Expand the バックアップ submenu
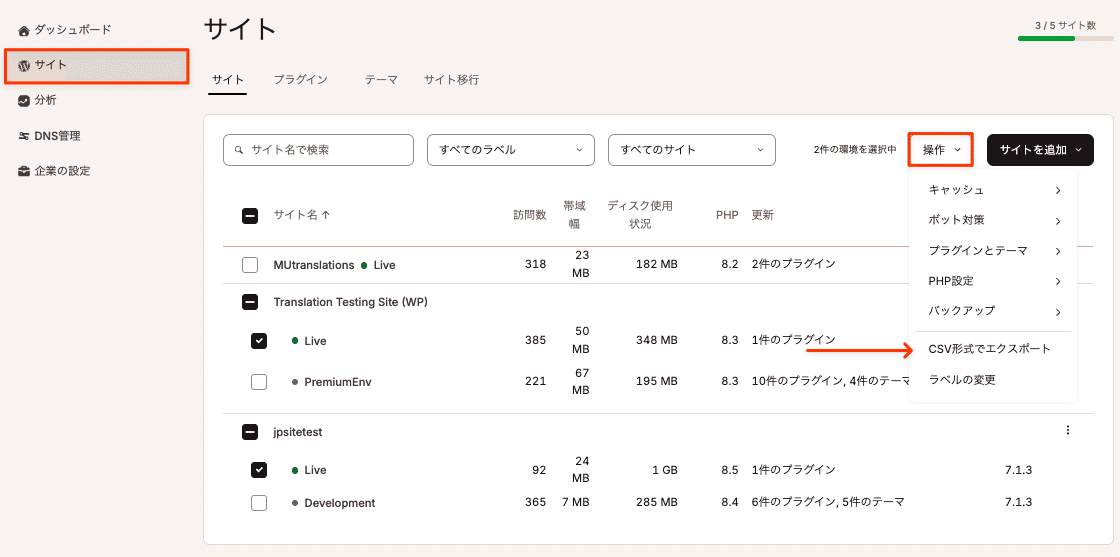1120x557 pixels. click(x=993, y=311)
